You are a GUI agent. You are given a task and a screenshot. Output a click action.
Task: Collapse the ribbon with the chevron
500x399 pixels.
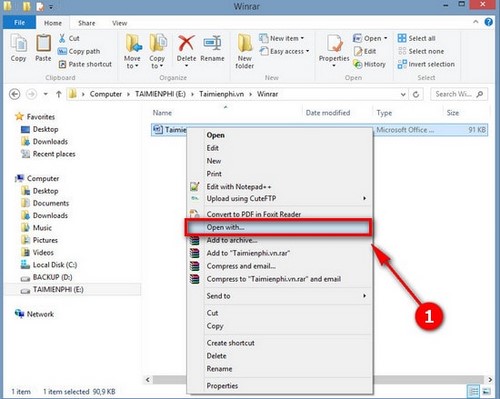click(476, 22)
